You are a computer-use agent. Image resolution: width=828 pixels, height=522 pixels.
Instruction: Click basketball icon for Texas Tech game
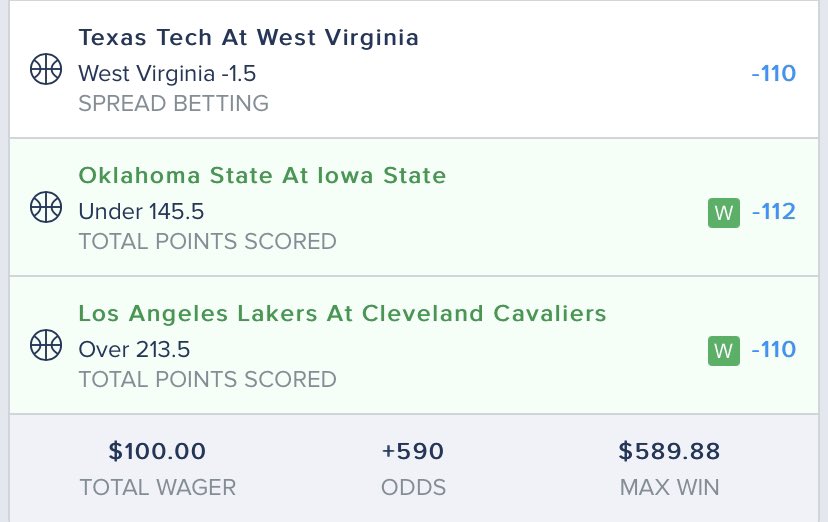point(46,69)
